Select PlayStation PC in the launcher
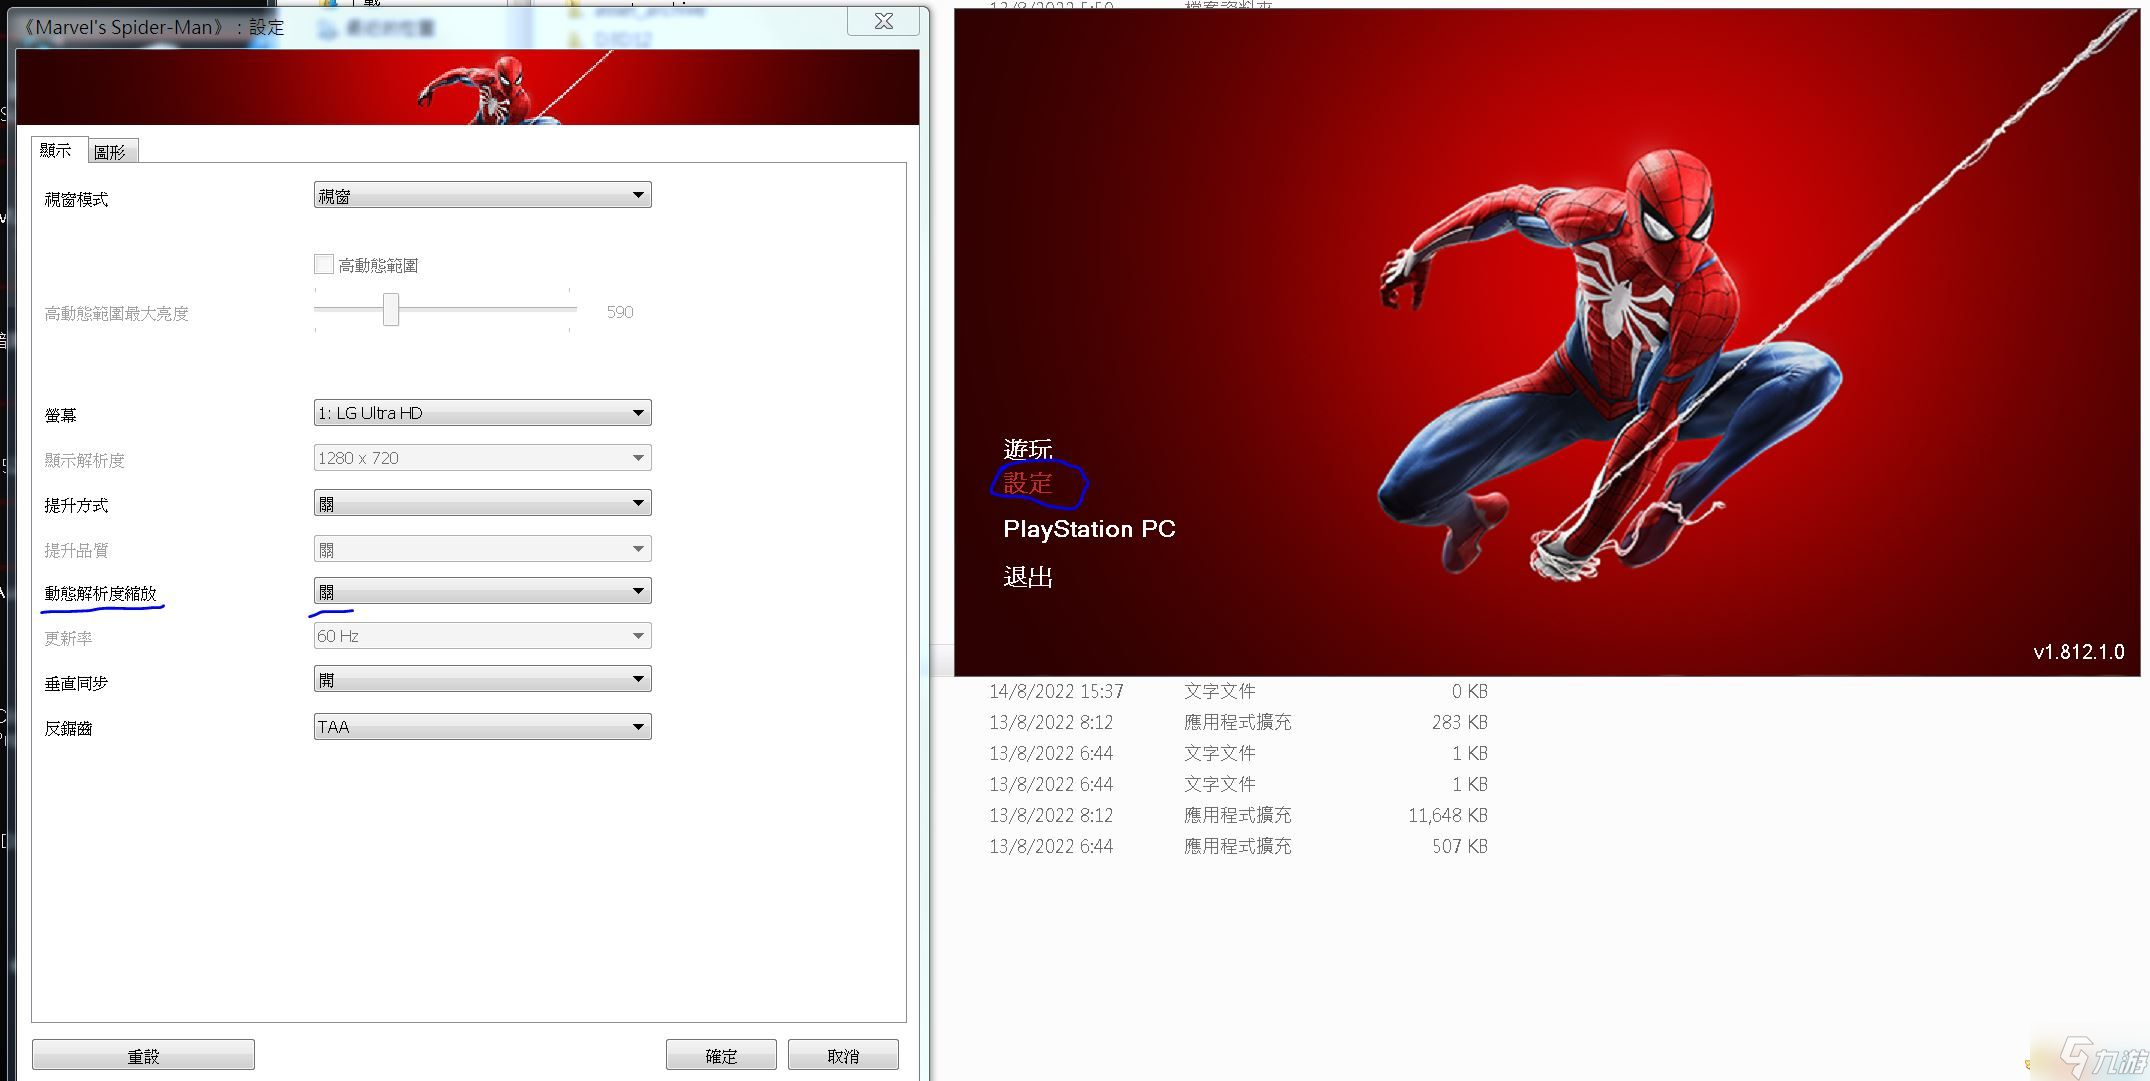Screen dimensions: 2150x1081 (x=1089, y=529)
